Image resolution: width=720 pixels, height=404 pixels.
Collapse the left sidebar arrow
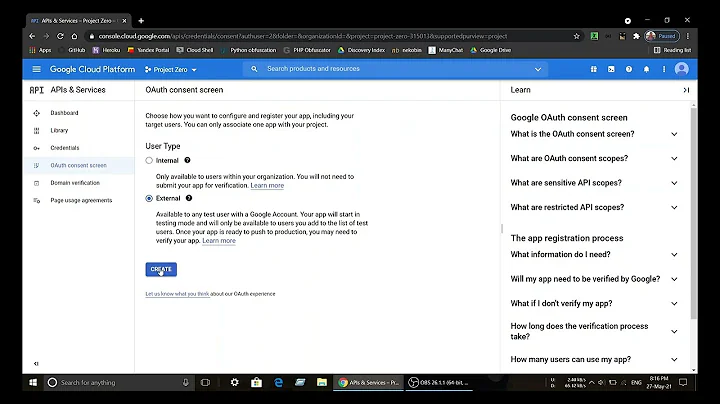36,364
